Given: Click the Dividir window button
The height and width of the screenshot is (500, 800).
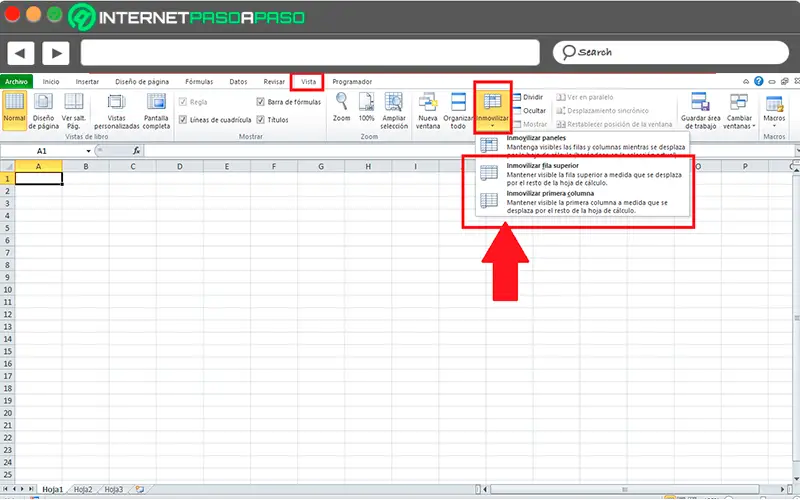Looking at the screenshot, I should 528,97.
